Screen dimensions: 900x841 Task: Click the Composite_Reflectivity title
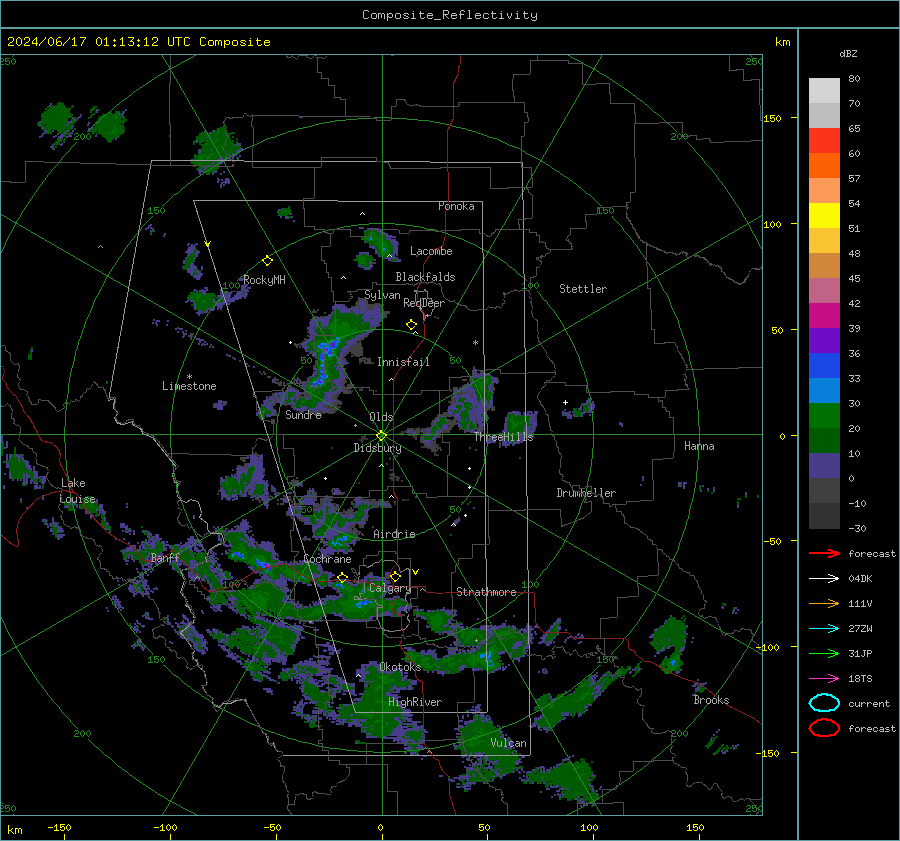coord(450,15)
